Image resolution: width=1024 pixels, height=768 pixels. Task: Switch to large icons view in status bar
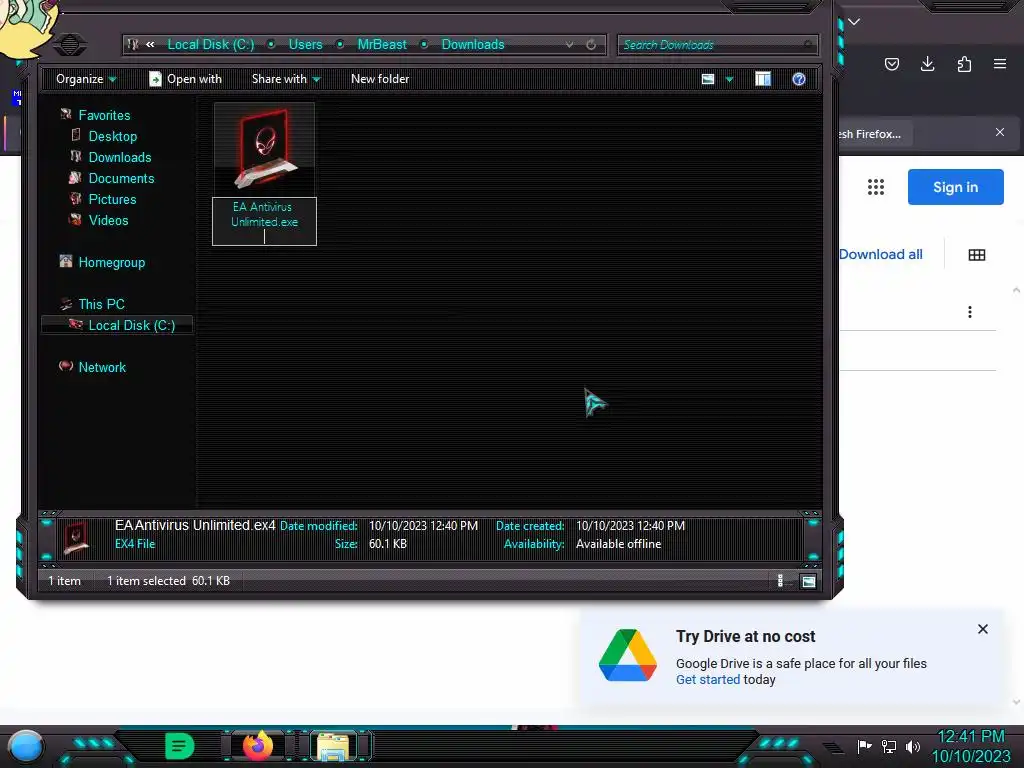pos(808,581)
